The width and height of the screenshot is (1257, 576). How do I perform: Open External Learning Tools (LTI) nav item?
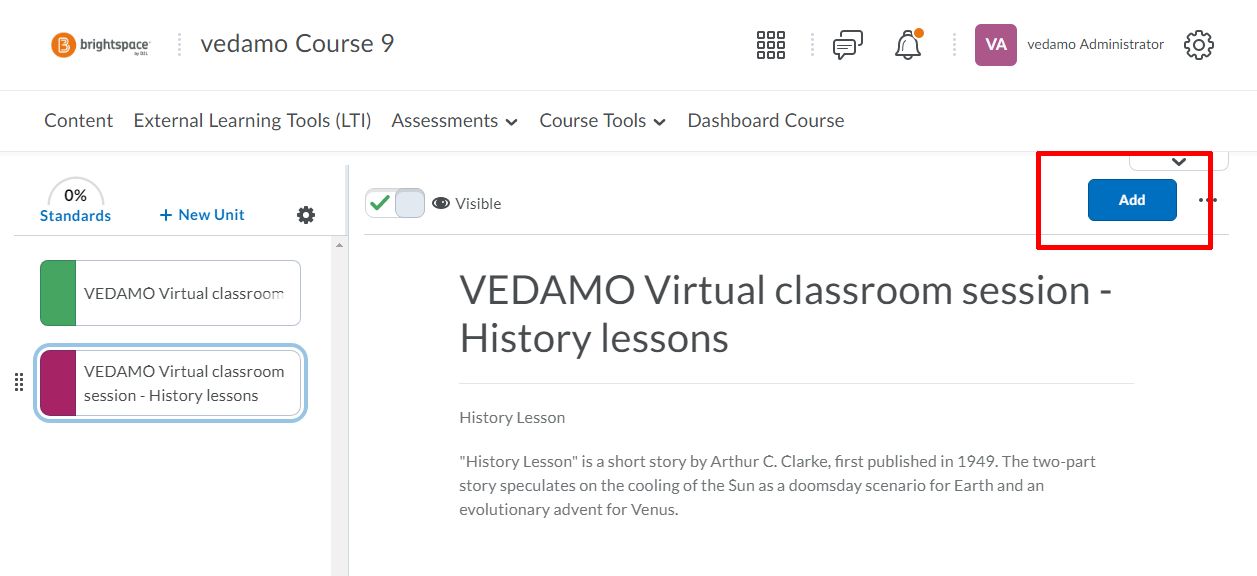point(252,121)
